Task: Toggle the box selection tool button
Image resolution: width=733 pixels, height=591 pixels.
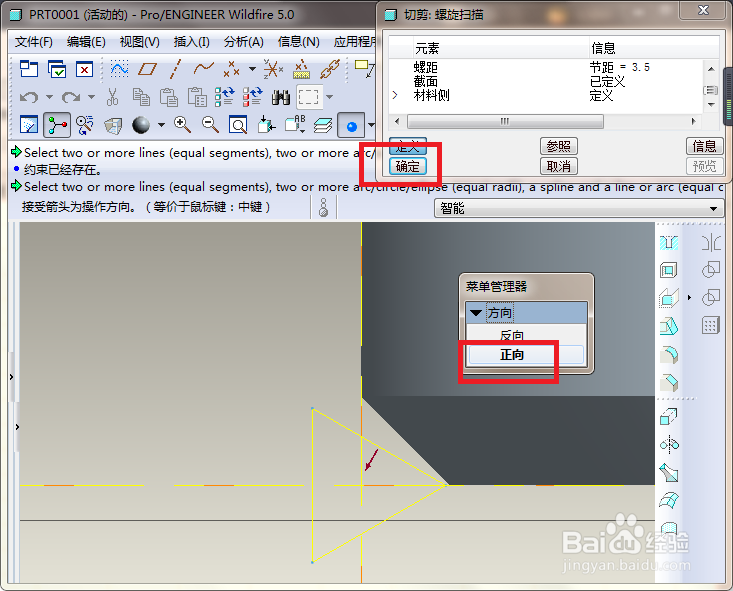Action: 309,97
